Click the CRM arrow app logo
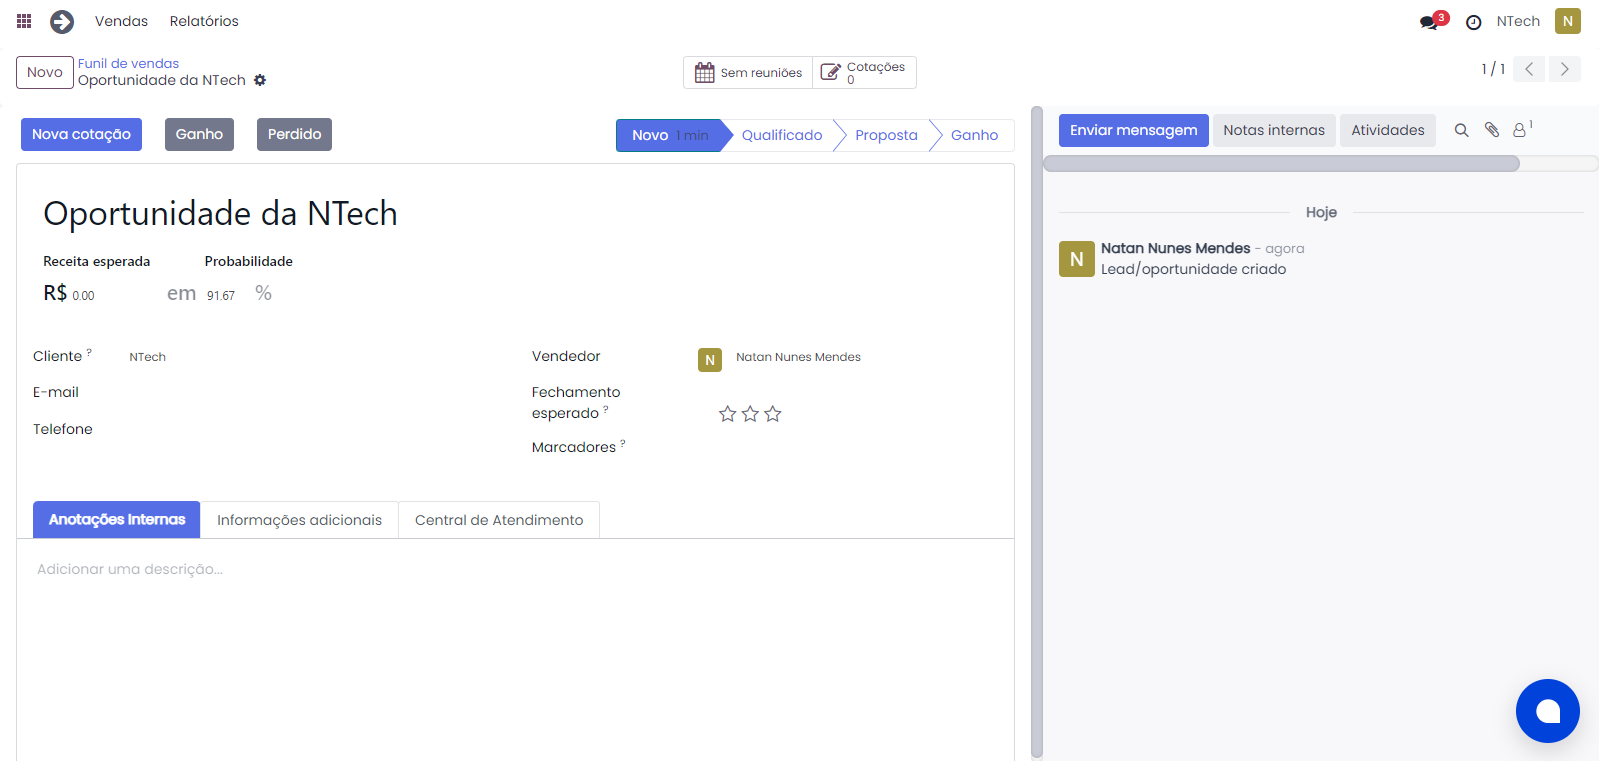 (62, 21)
